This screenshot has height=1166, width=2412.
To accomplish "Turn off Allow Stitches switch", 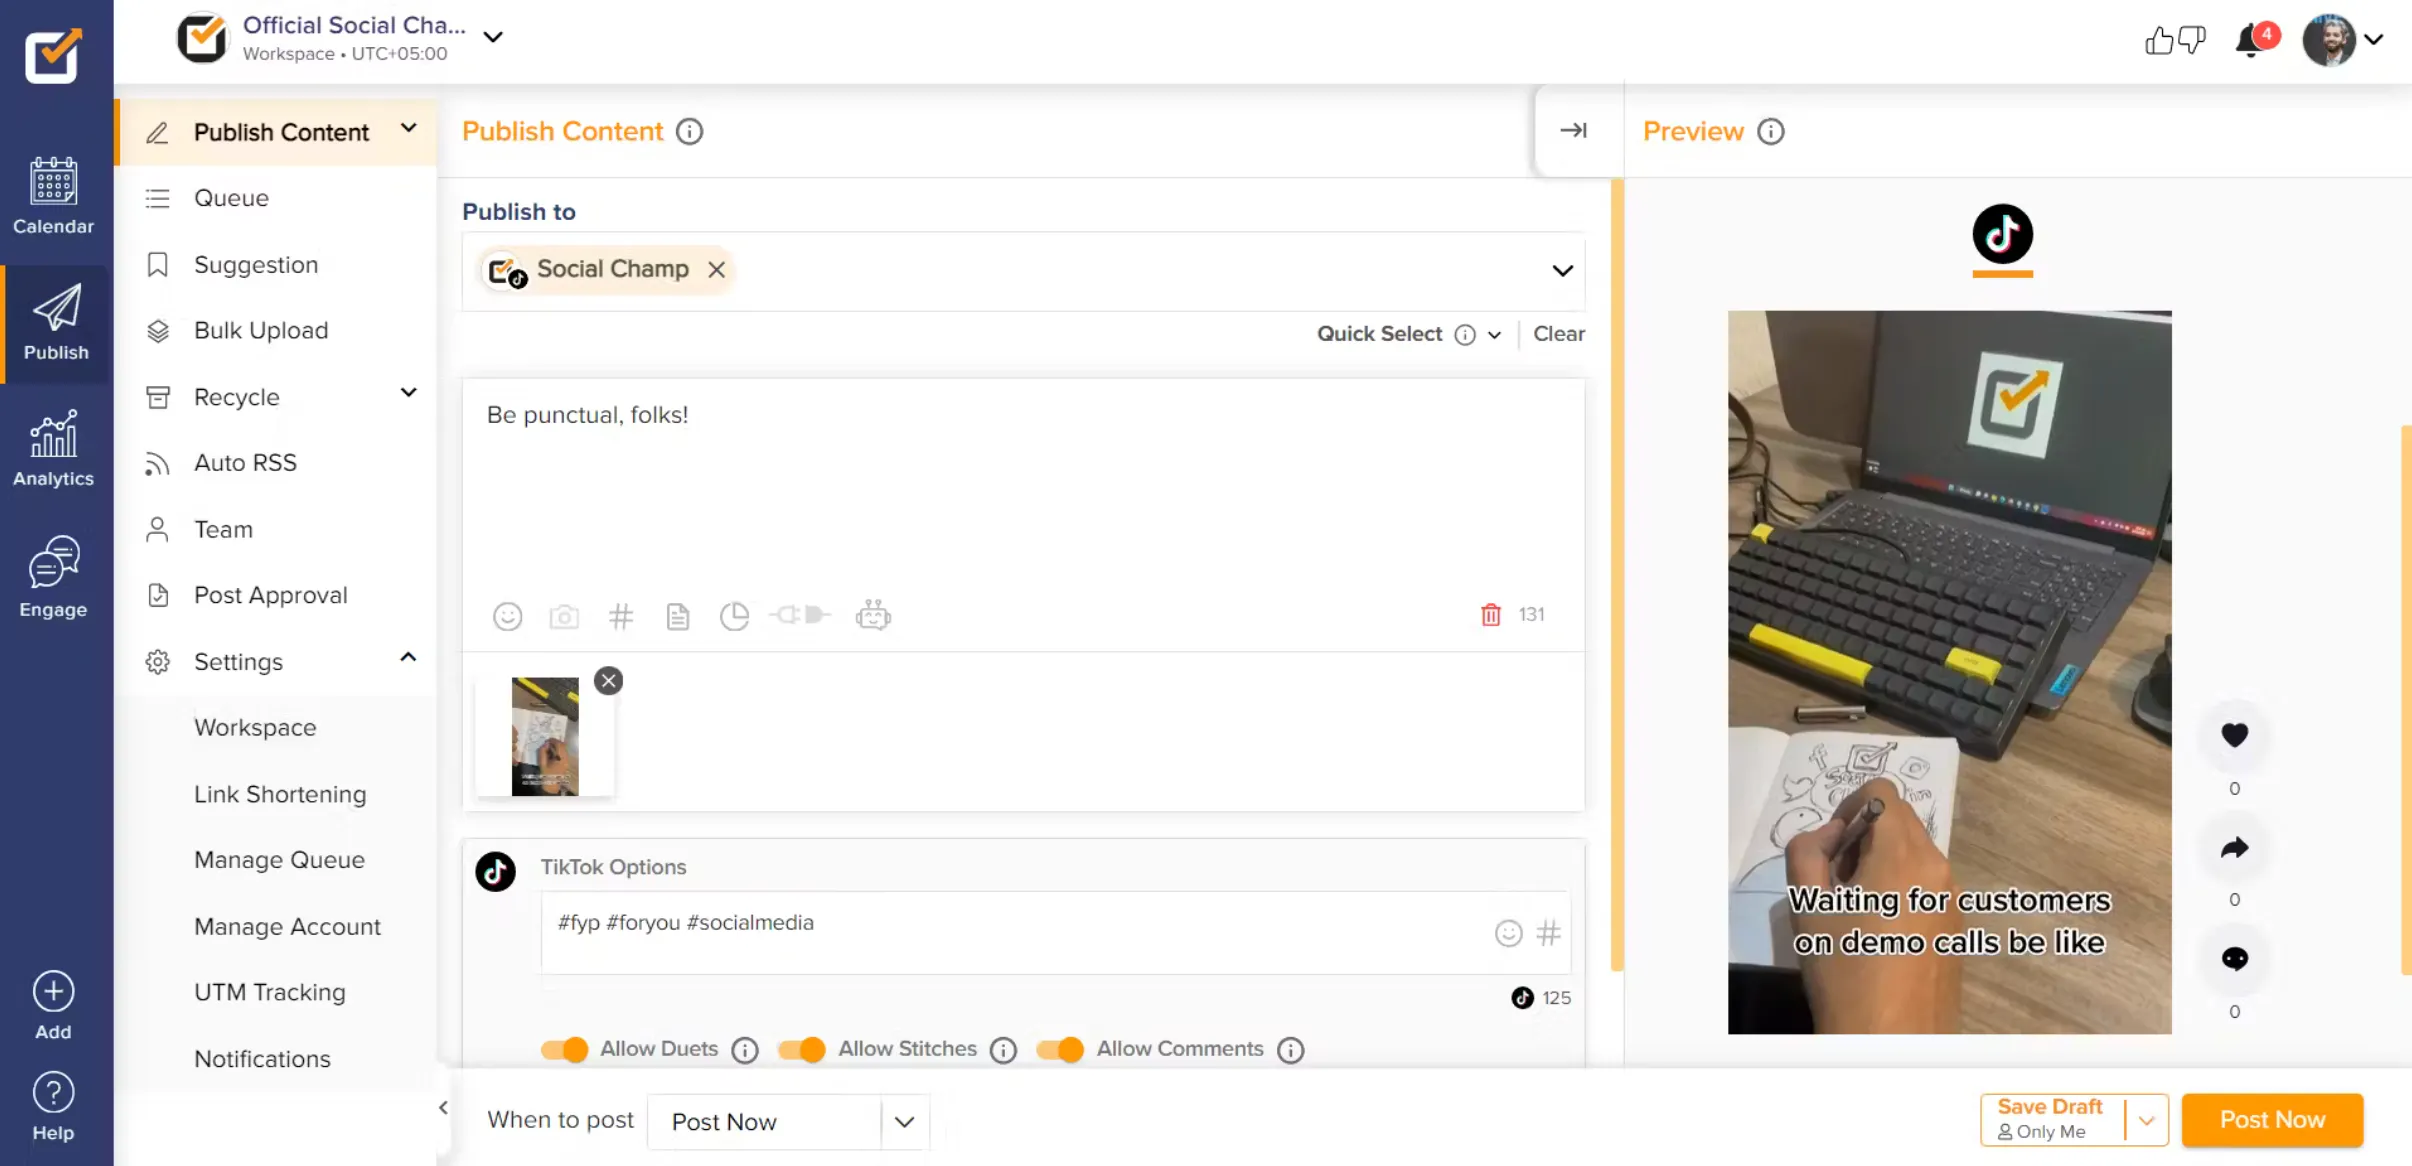I will [x=802, y=1049].
